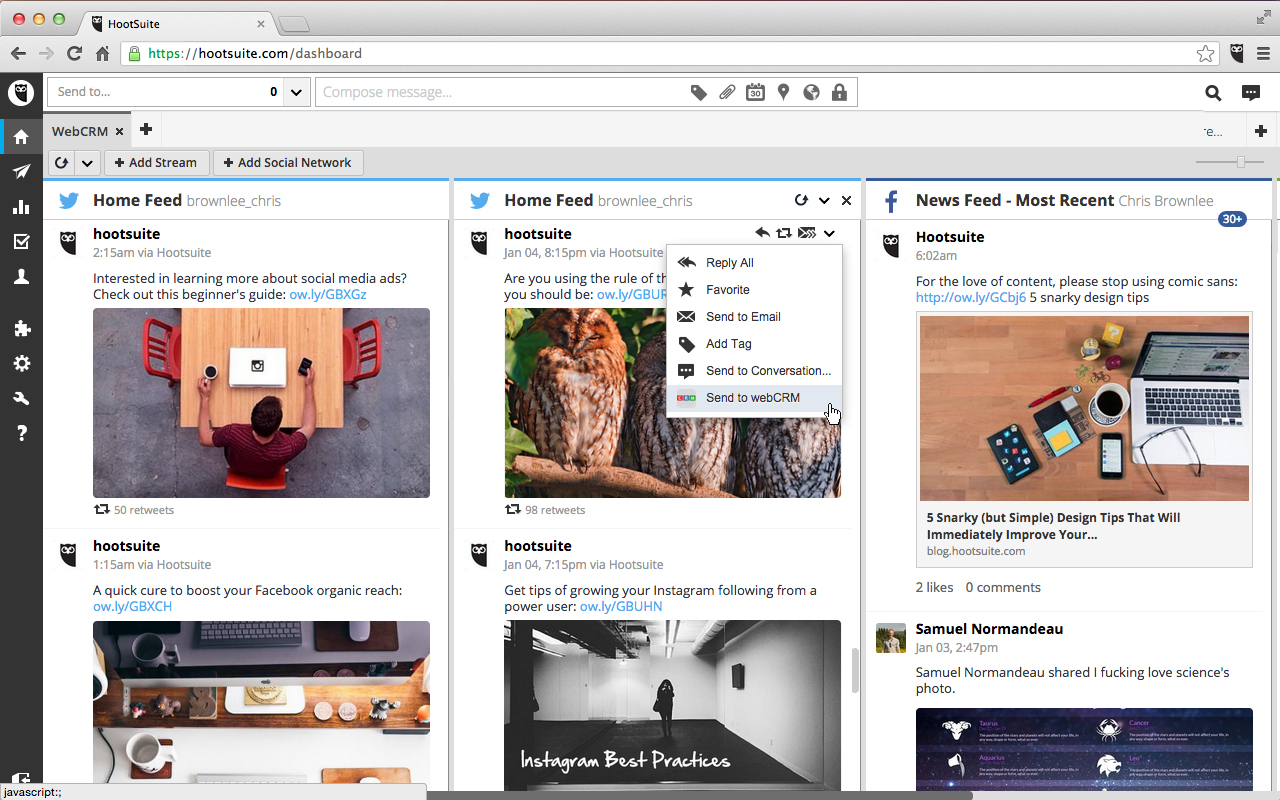Select the WebCRM dashboard tab

(80, 131)
